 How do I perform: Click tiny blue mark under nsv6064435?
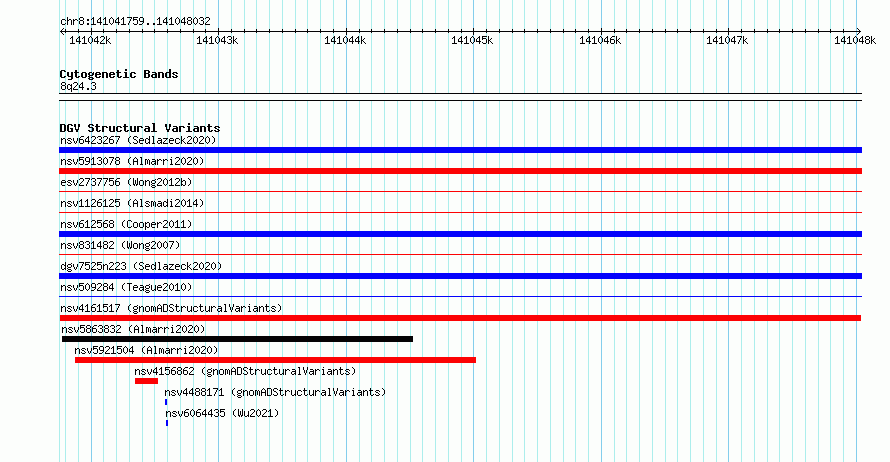(167, 423)
